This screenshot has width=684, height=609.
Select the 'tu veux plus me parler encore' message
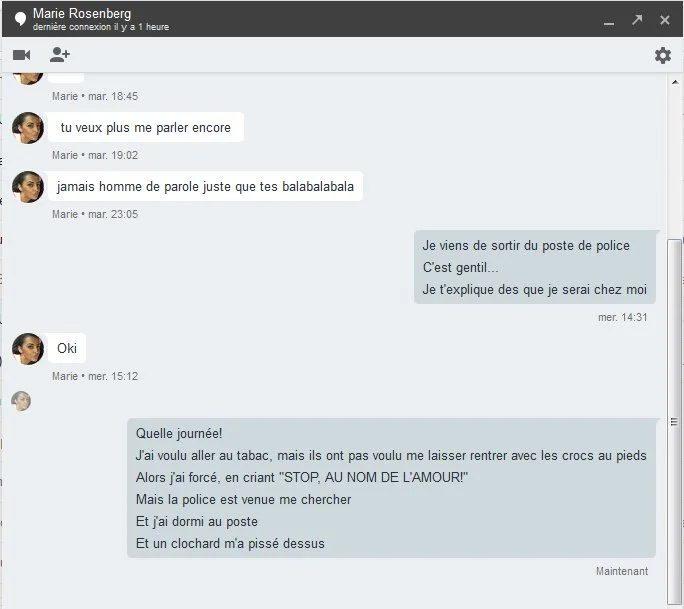[x=146, y=128]
